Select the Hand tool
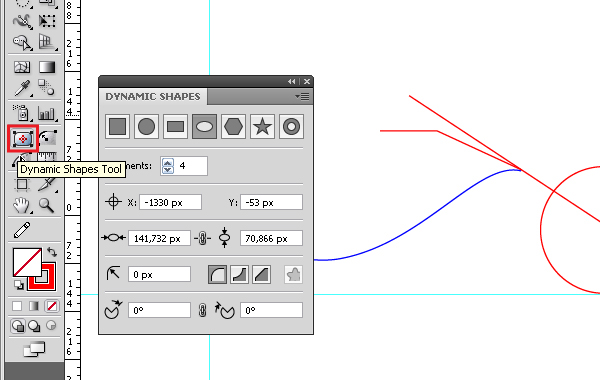The width and height of the screenshot is (600, 380). (21, 205)
